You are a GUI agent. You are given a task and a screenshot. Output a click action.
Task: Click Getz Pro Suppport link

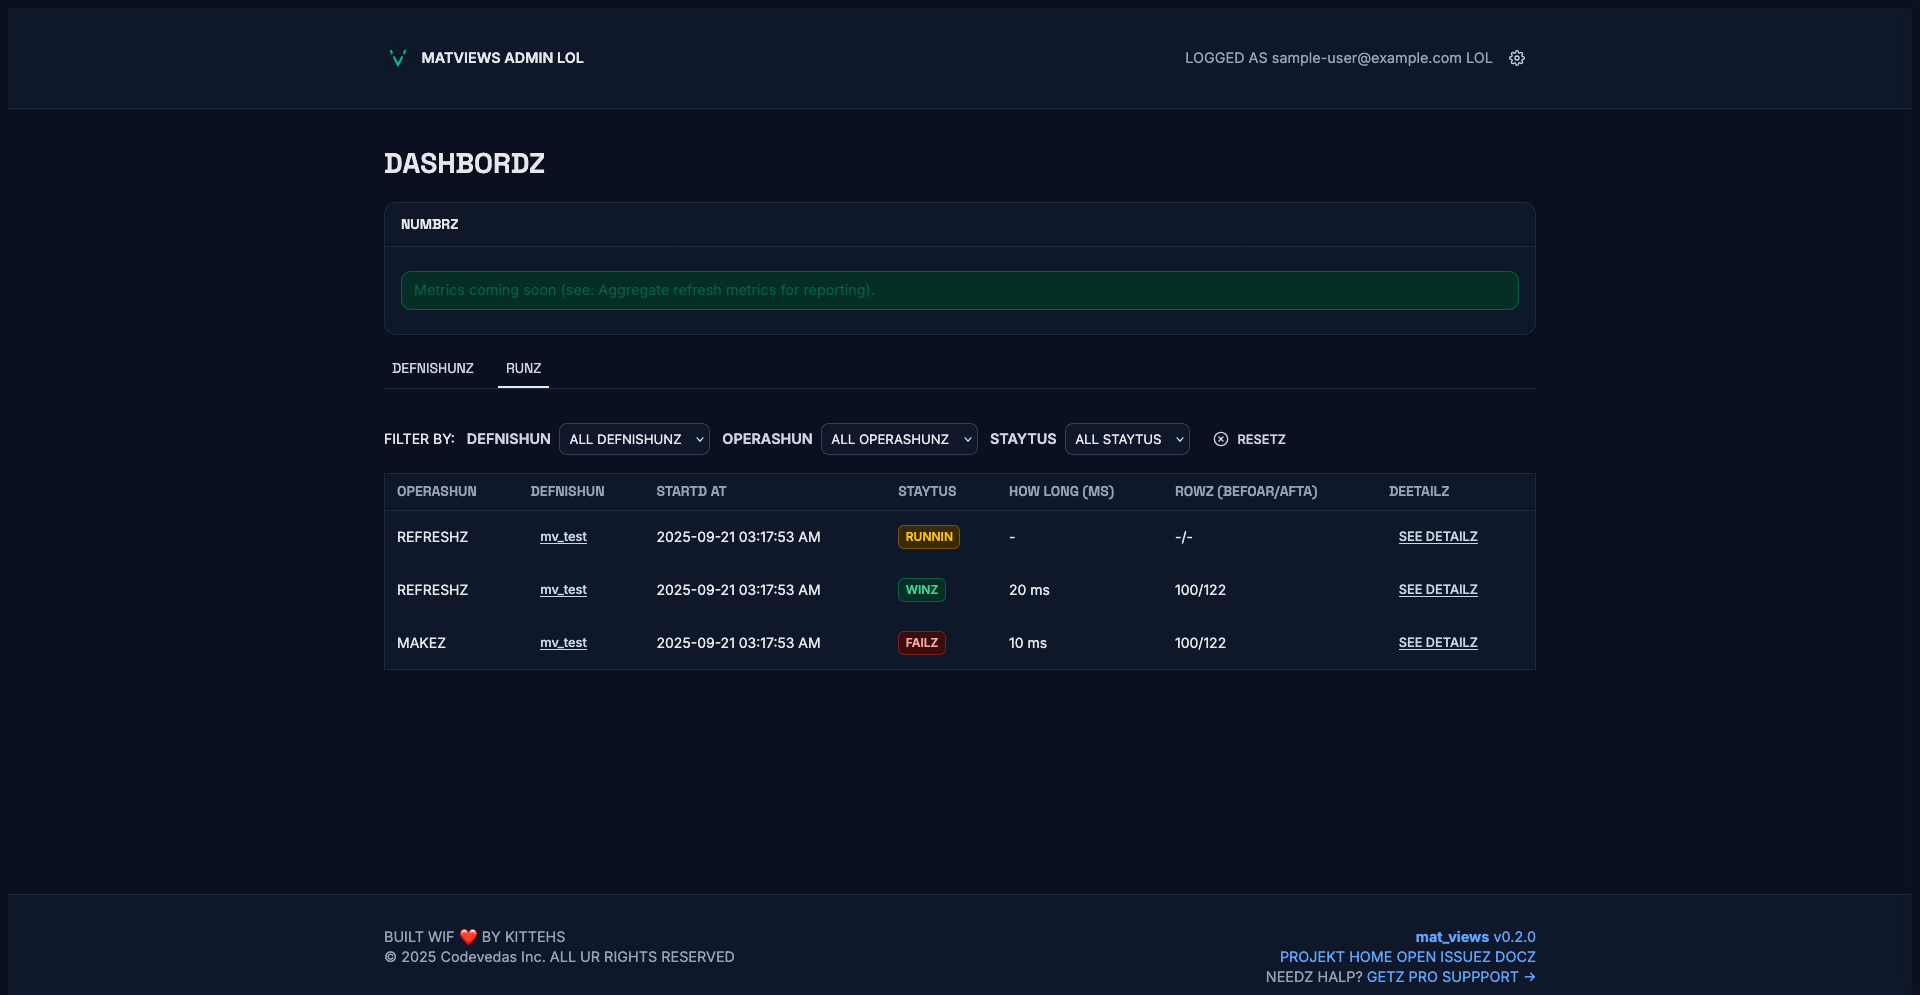1450,977
